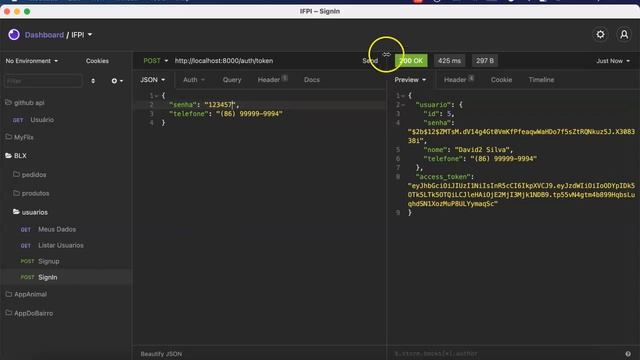Open the Just Now history dropdown
This screenshot has width=640, height=360.
[613, 61]
